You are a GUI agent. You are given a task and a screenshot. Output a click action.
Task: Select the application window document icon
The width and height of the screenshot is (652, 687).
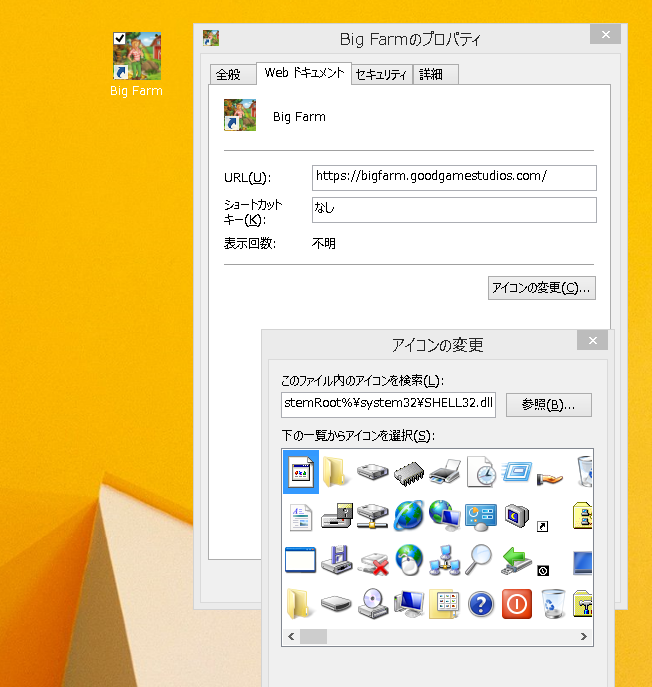(301, 472)
